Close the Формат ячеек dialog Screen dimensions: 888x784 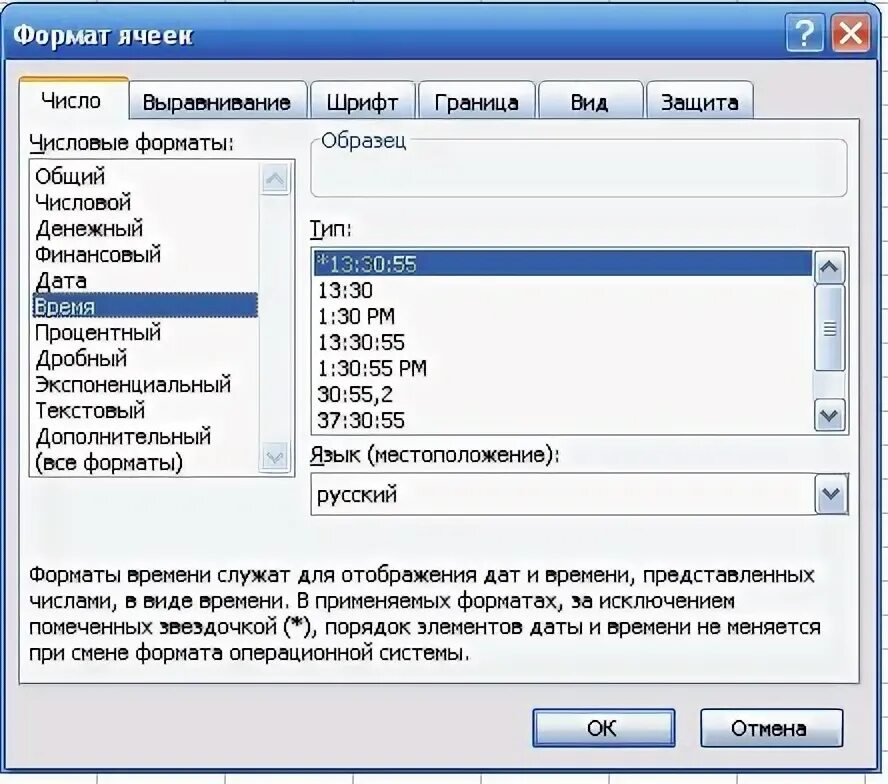click(x=850, y=34)
